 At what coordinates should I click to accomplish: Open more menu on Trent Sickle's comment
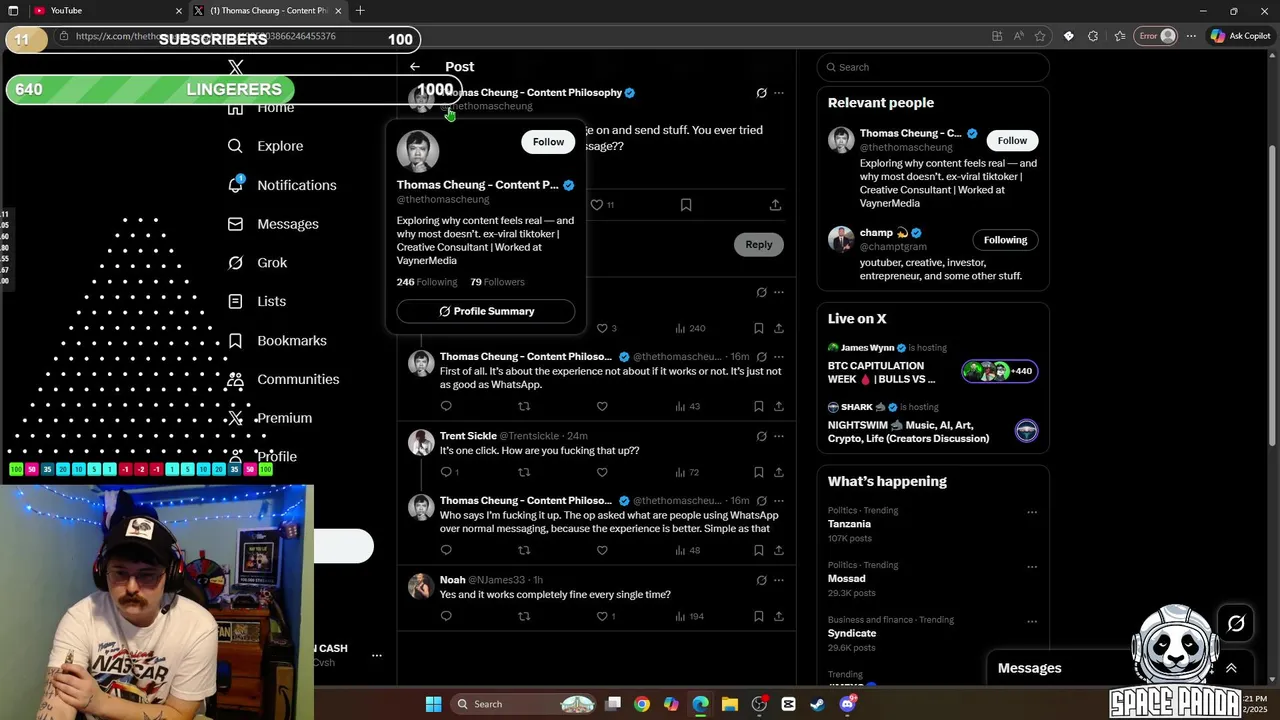pyautogui.click(x=779, y=436)
